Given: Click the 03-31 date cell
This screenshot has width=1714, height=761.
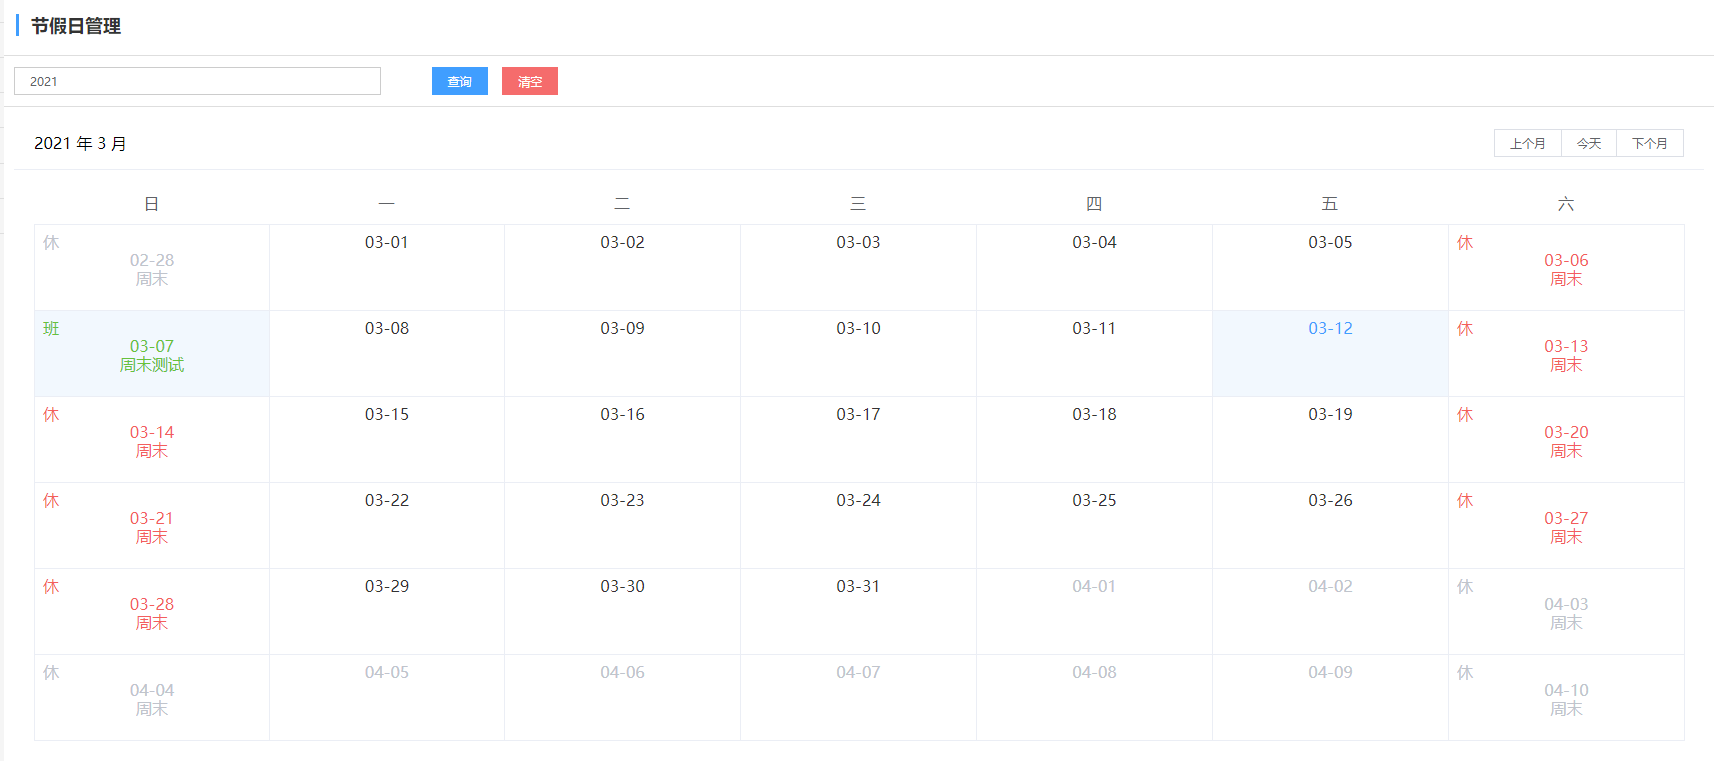Looking at the screenshot, I should (x=858, y=611).
